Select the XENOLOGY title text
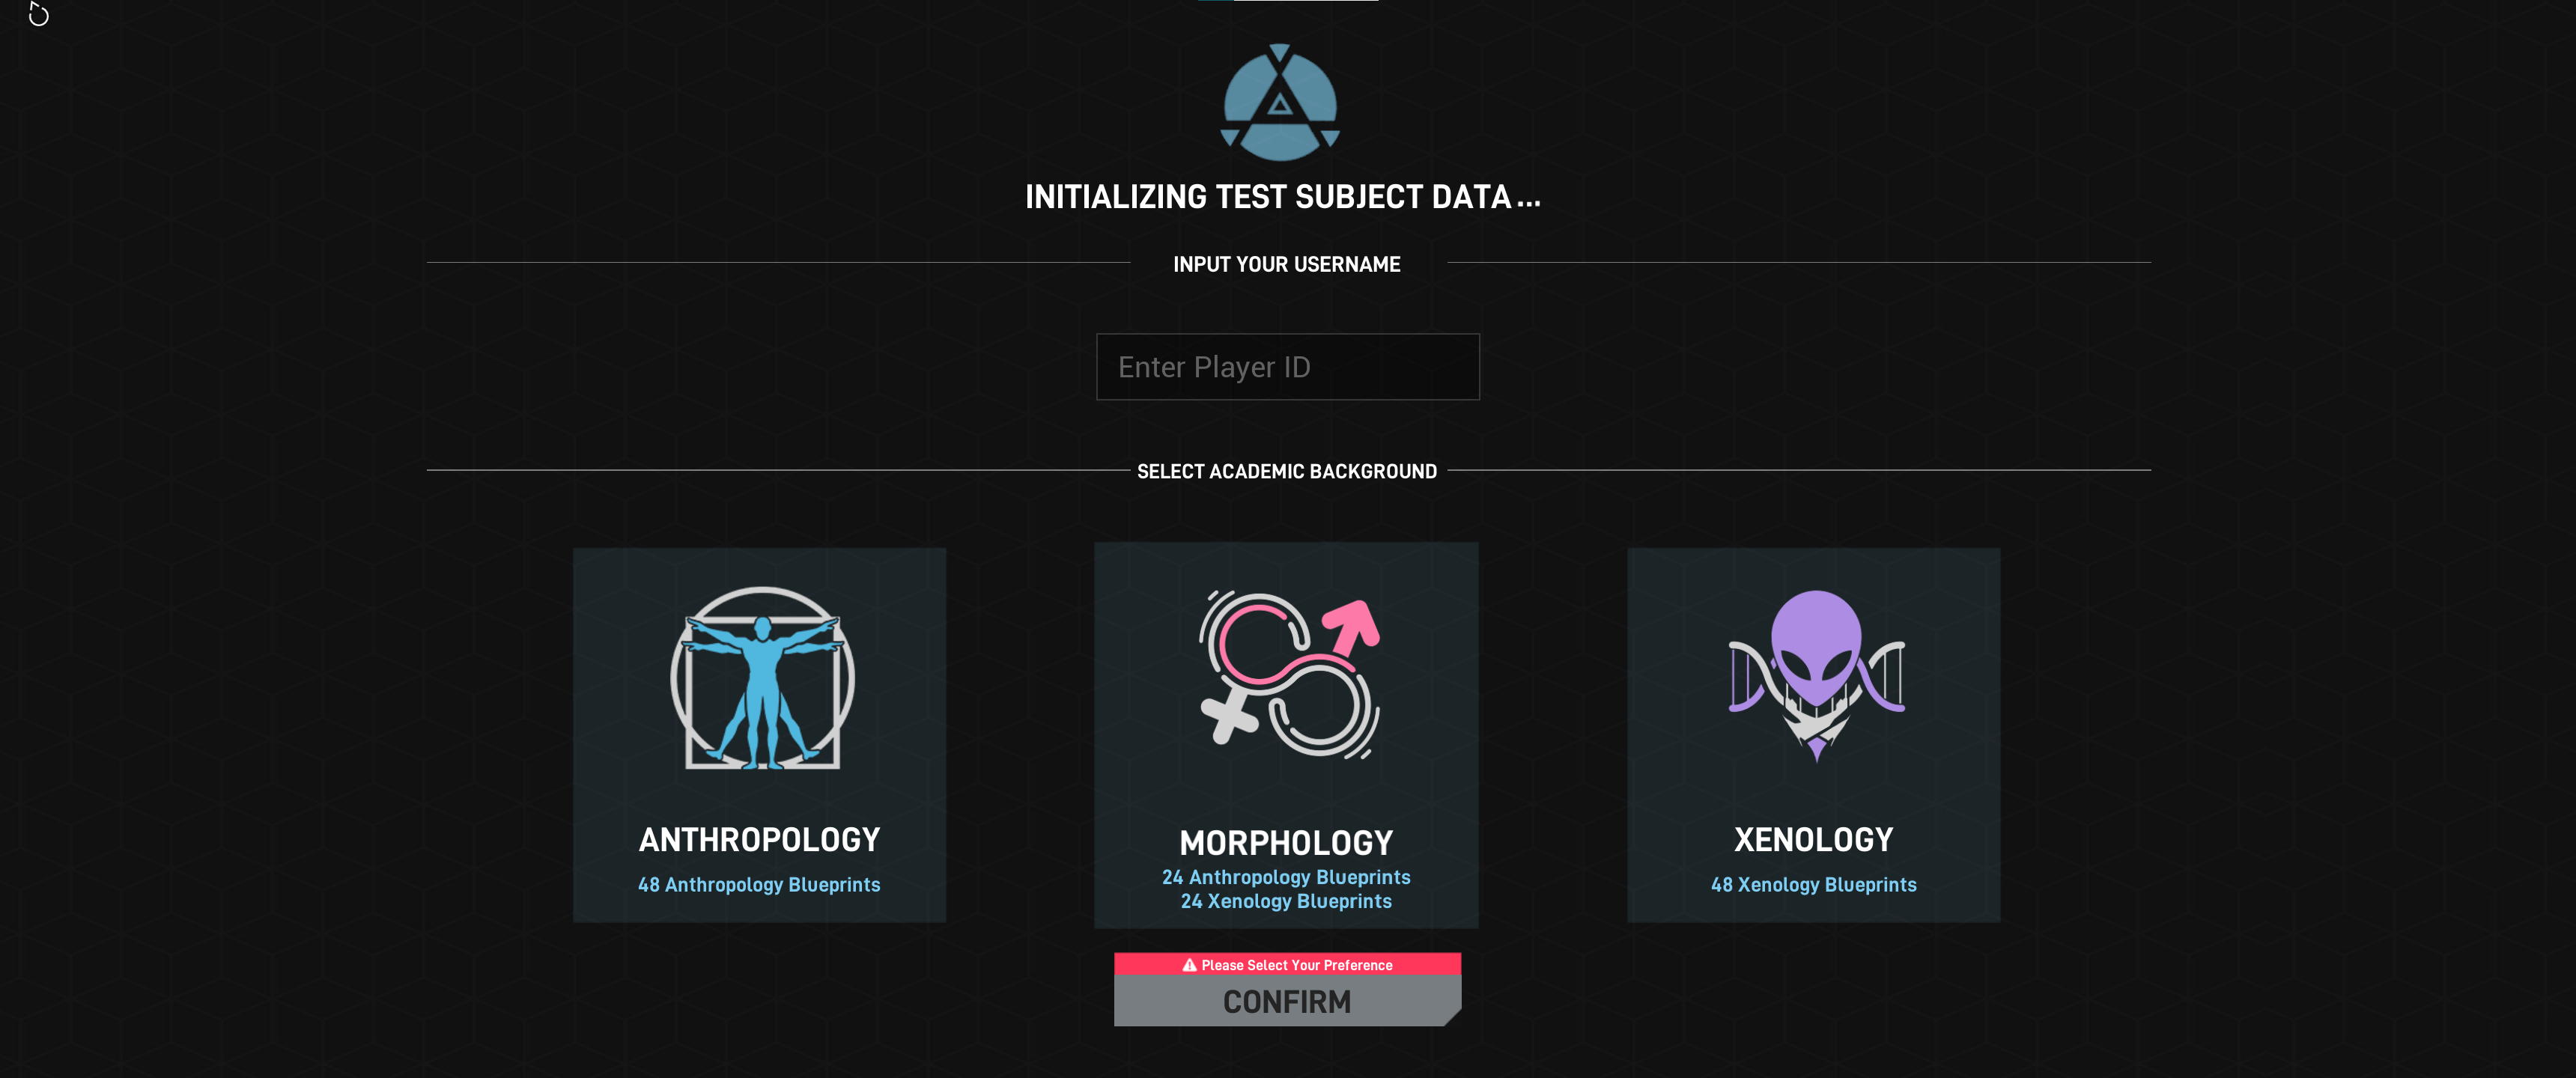The image size is (2576, 1078). [1813, 840]
